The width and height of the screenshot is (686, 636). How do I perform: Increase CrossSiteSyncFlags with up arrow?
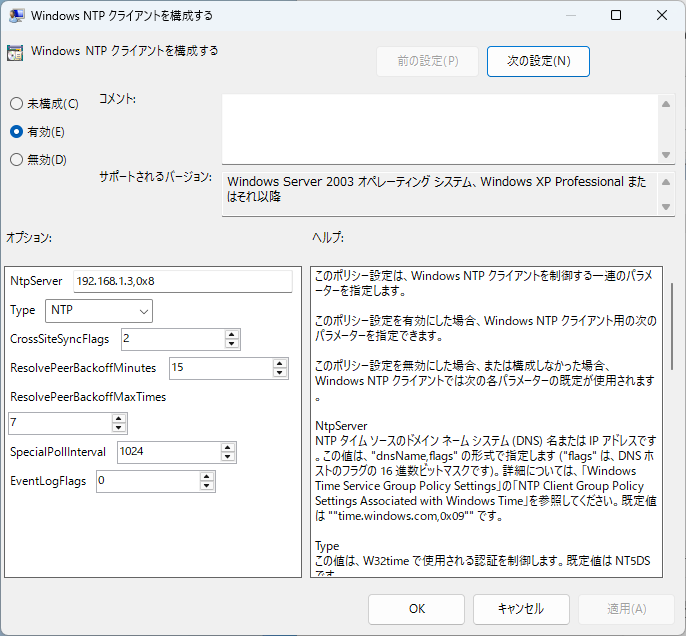[232, 334]
